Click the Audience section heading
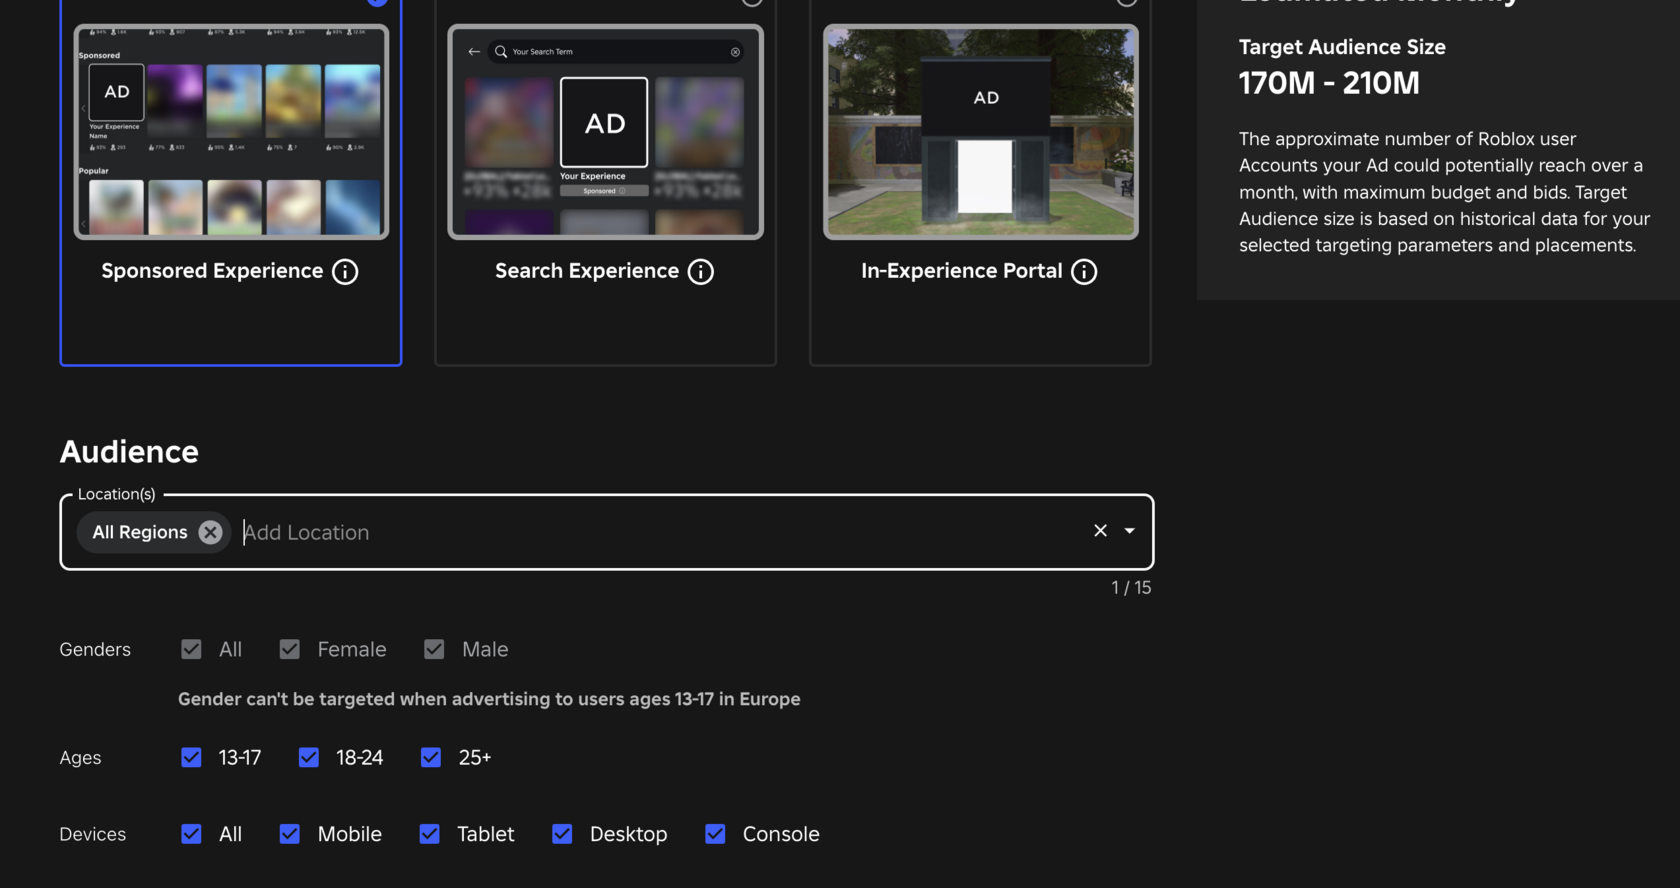Image resolution: width=1680 pixels, height=888 pixels. point(129,452)
